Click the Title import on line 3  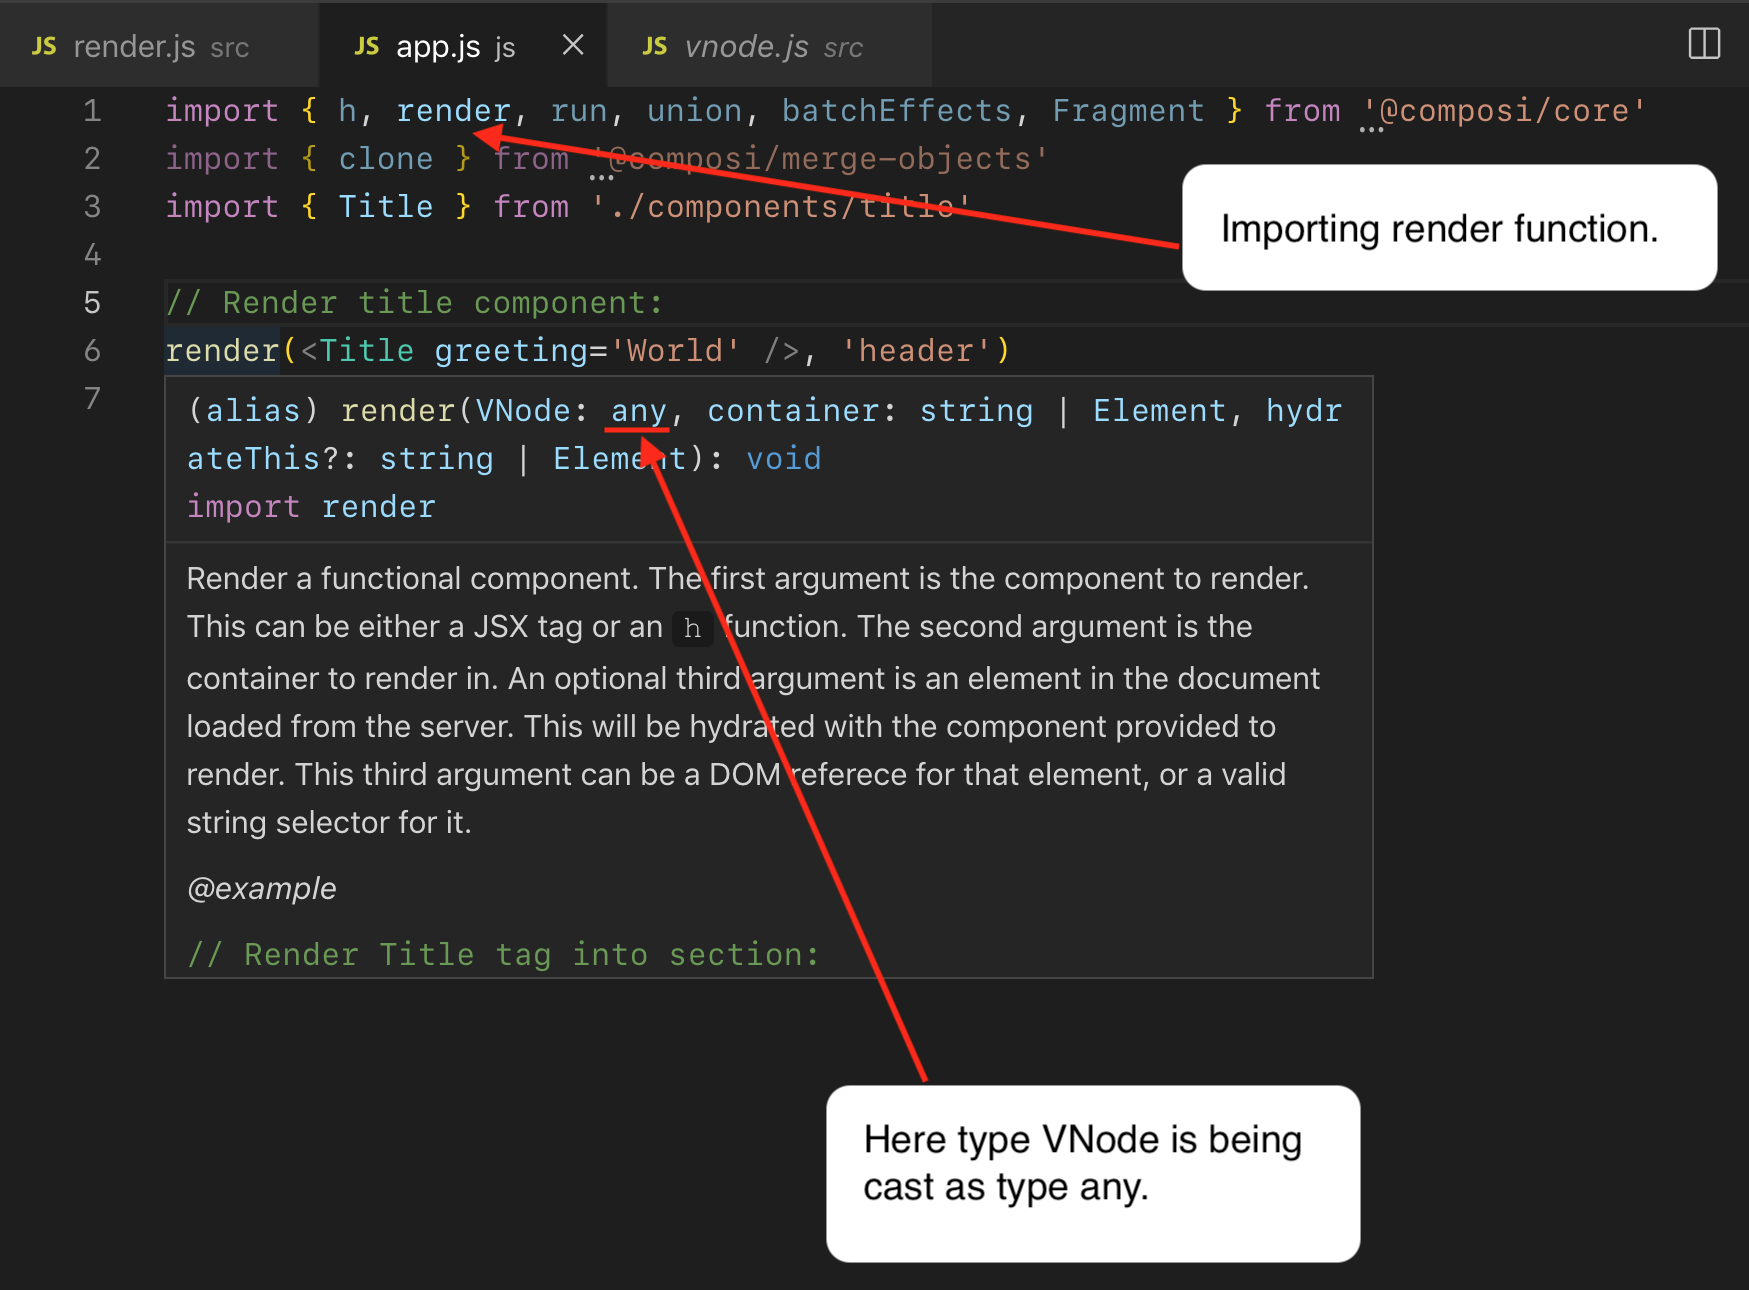pyautogui.click(x=385, y=206)
